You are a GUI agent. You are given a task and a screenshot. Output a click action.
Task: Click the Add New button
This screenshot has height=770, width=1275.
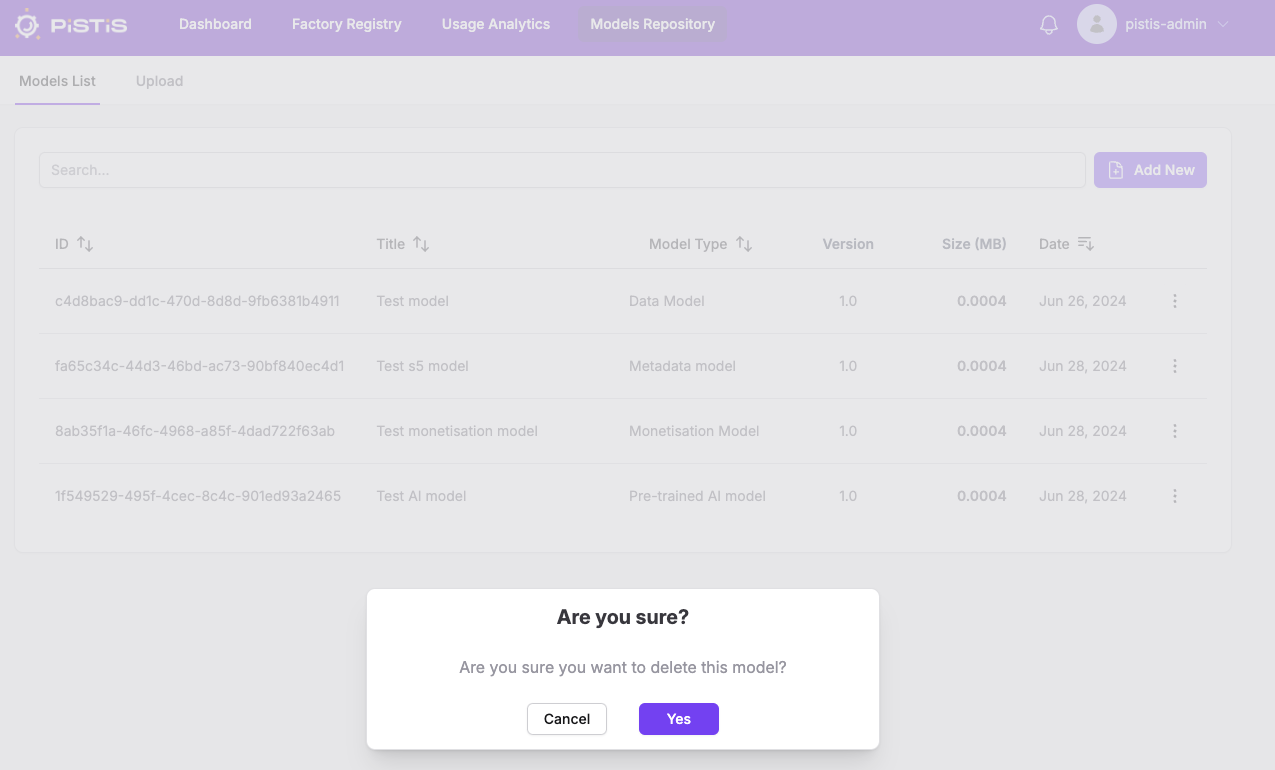click(x=1150, y=170)
